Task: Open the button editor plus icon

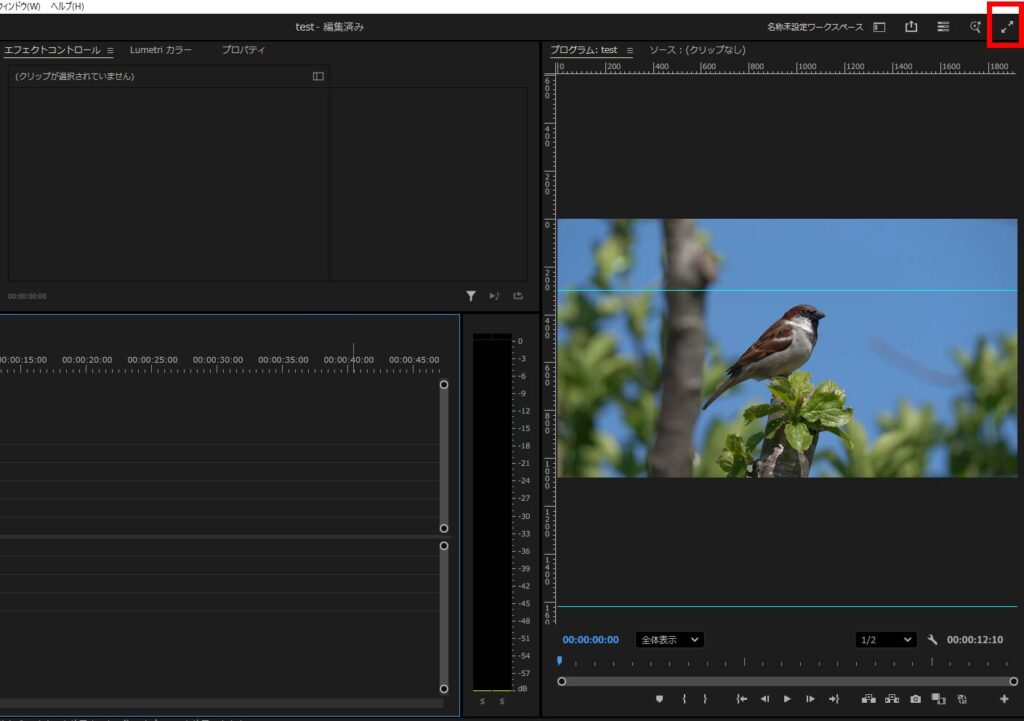Action: [1004, 699]
